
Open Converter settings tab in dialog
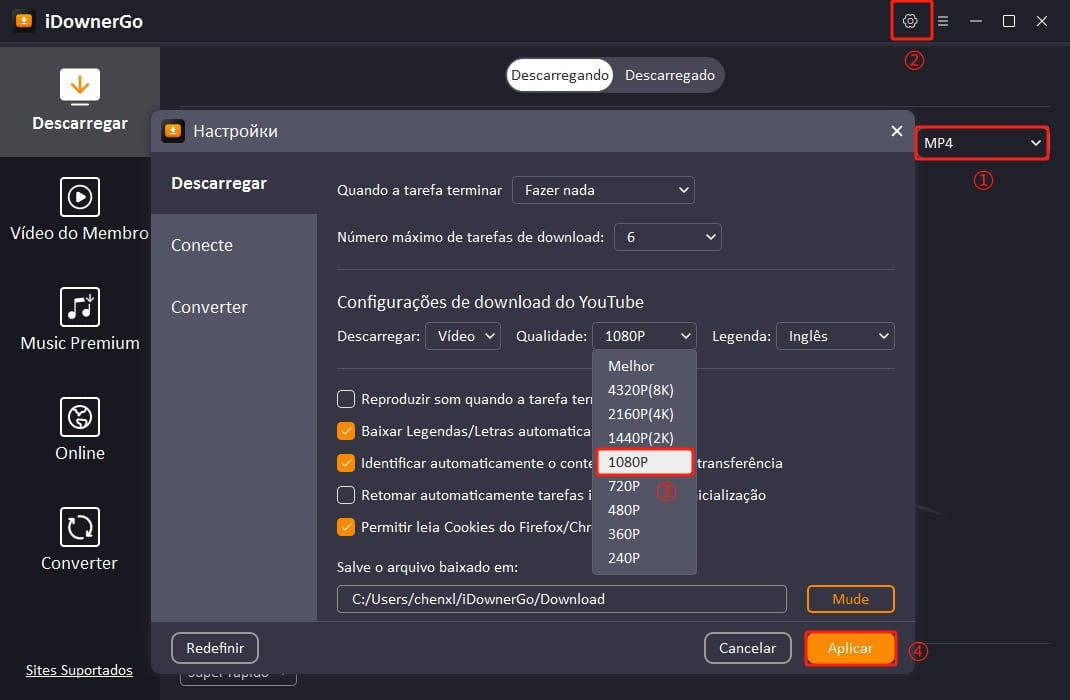[x=234, y=307]
